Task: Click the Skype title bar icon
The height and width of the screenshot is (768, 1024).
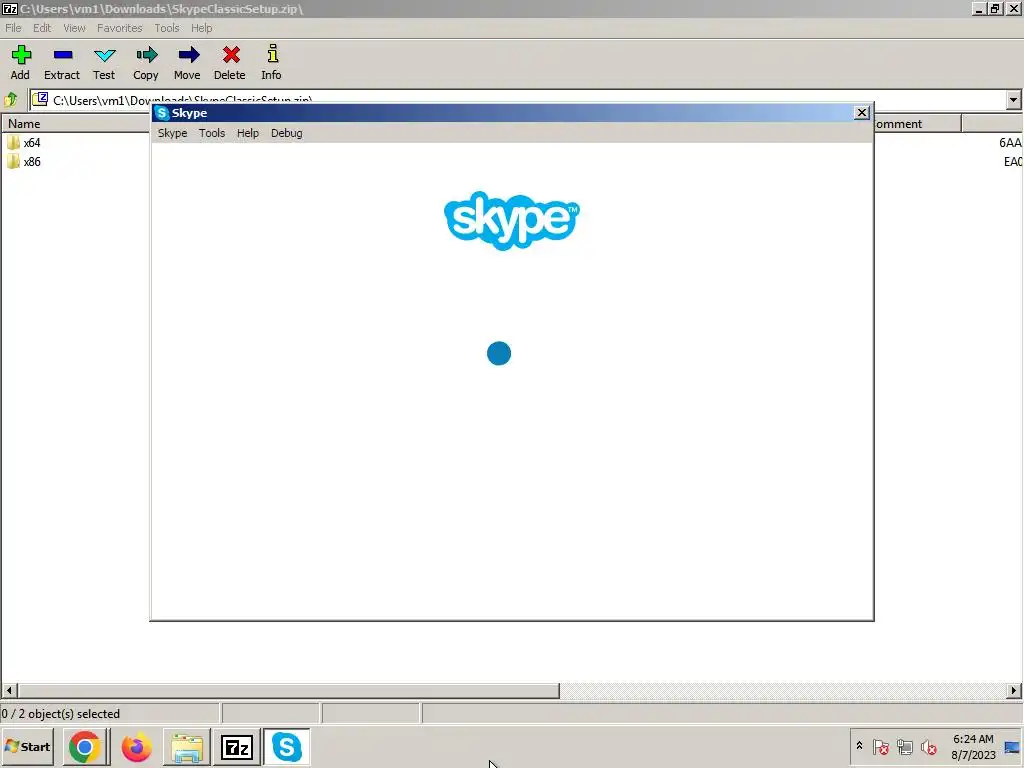Action: (x=162, y=113)
